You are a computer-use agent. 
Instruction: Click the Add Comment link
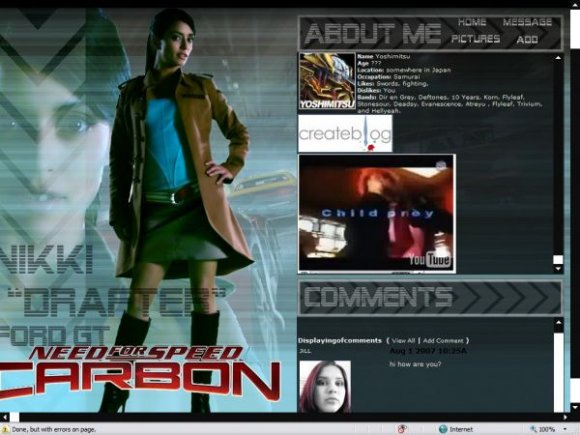click(x=443, y=341)
